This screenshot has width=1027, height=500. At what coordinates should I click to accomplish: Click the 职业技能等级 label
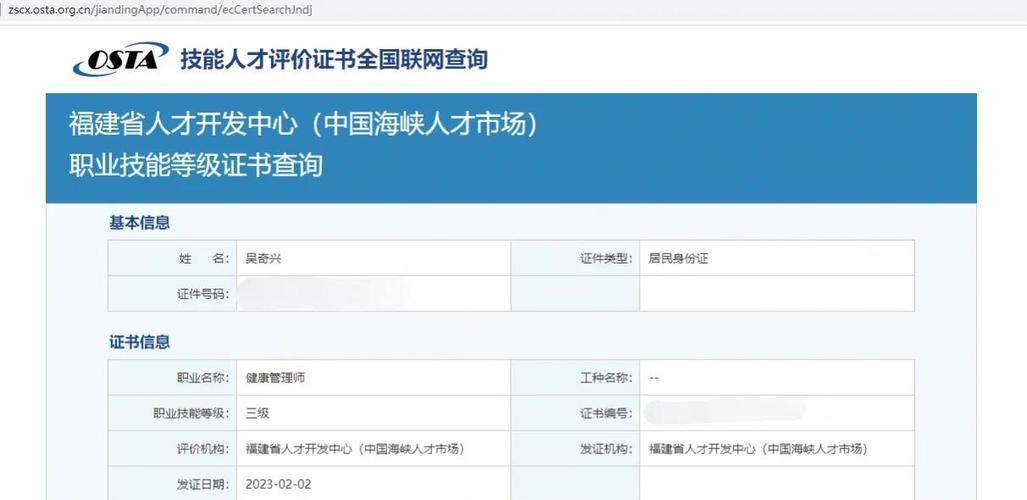click(x=191, y=413)
